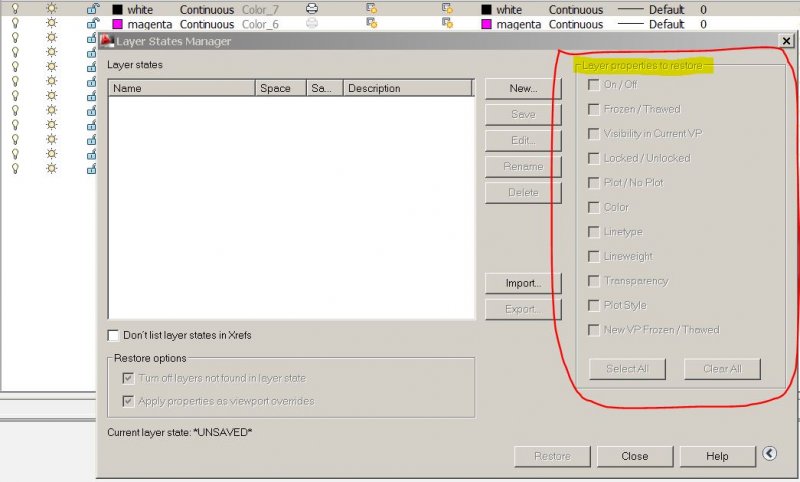The height and width of the screenshot is (482, 800).
Task: Click the Delete button
Action: [x=523, y=192]
